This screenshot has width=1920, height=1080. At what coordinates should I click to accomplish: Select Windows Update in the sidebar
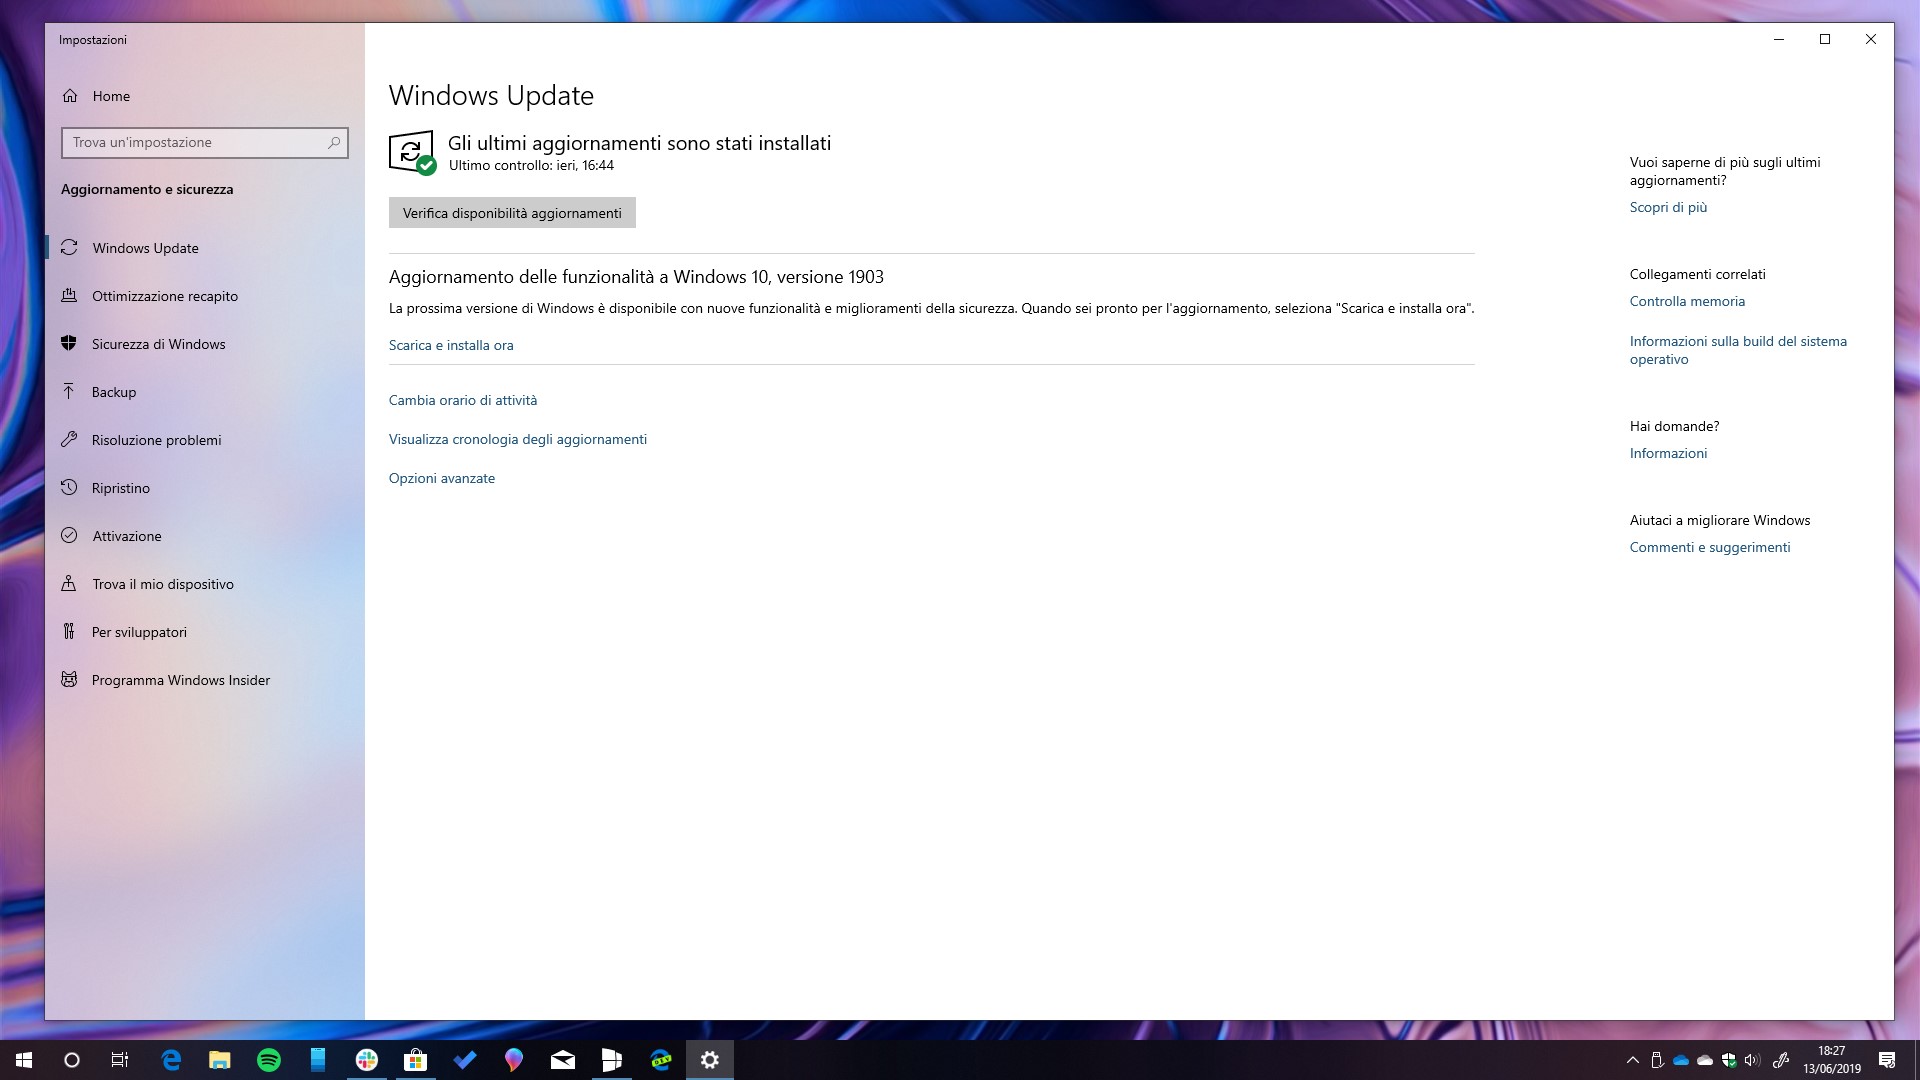204,248
